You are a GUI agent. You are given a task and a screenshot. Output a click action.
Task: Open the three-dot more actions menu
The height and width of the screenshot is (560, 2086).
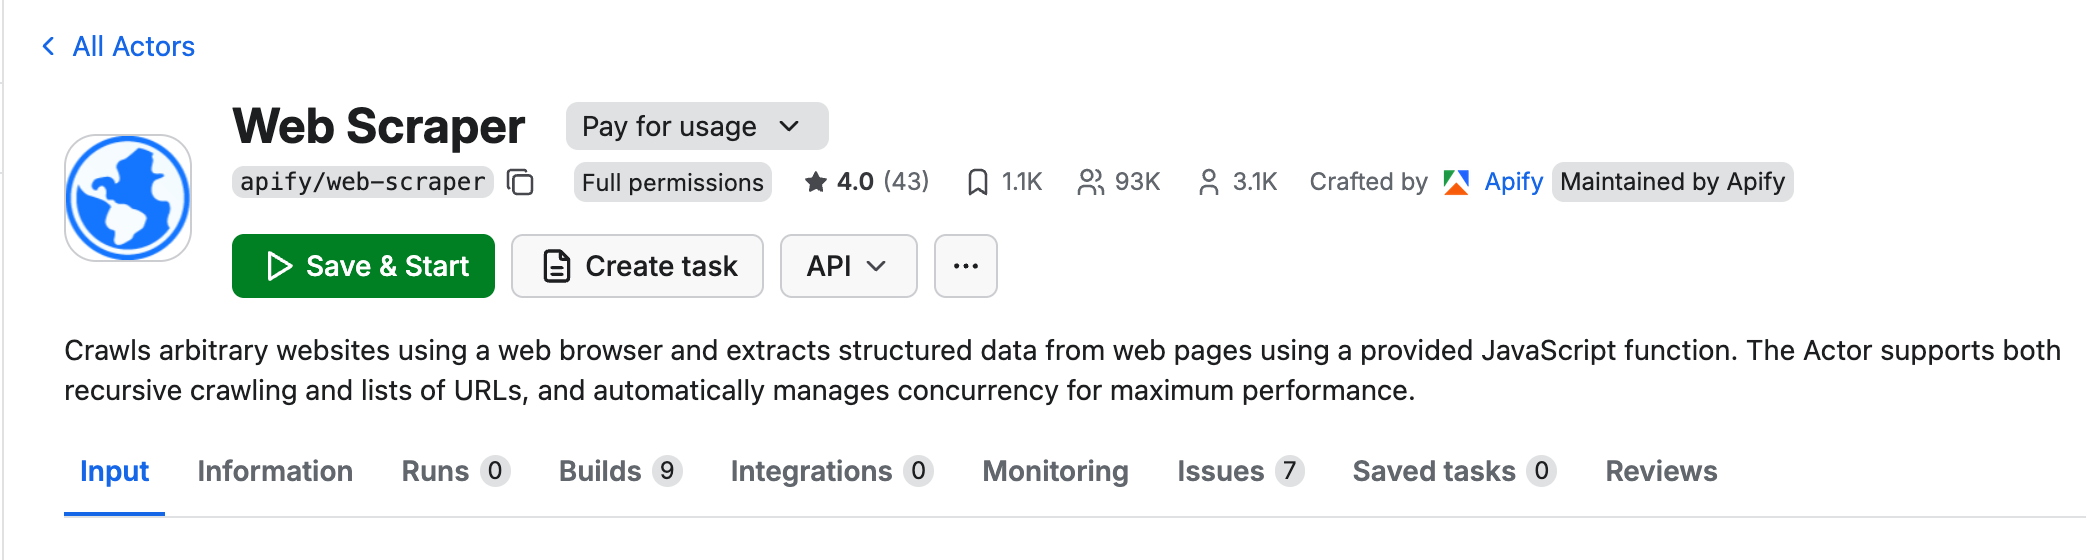tap(965, 266)
